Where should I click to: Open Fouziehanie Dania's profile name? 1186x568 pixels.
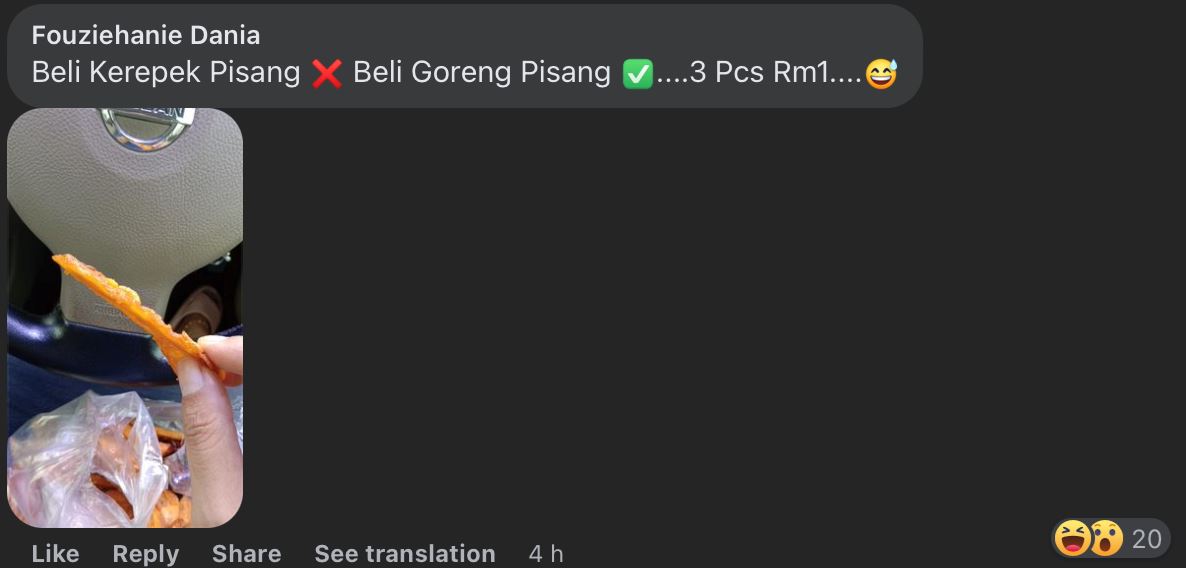tap(146, 35)
